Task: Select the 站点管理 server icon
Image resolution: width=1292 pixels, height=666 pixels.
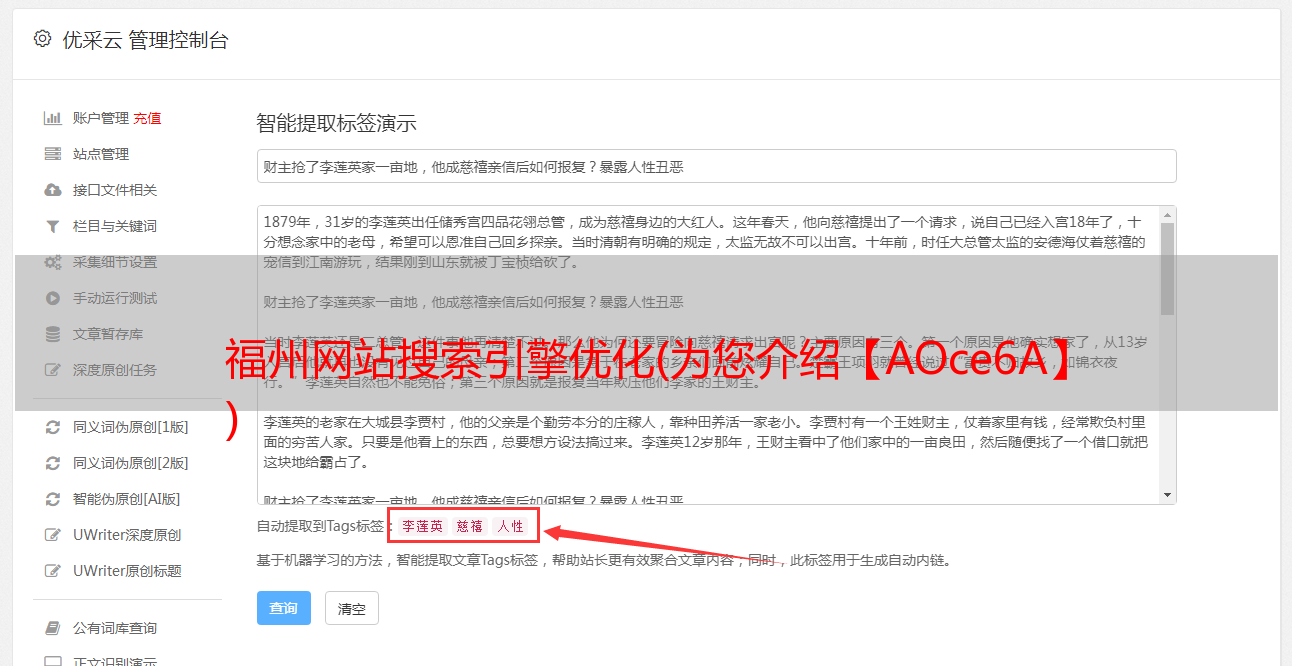Action: point(53,154)
